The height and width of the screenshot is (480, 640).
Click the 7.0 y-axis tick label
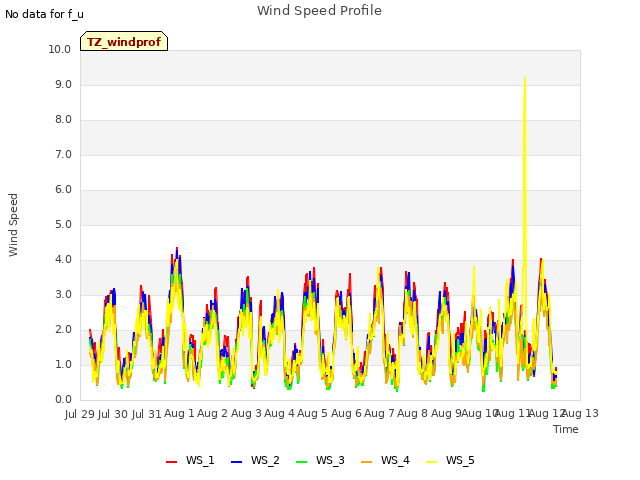coord(63,155)
